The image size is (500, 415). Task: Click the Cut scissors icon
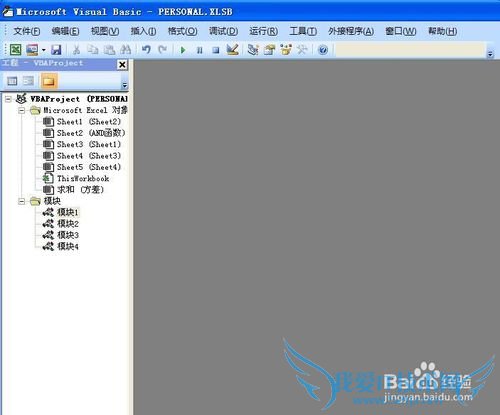pyautogui.click(x=76, y=50)
